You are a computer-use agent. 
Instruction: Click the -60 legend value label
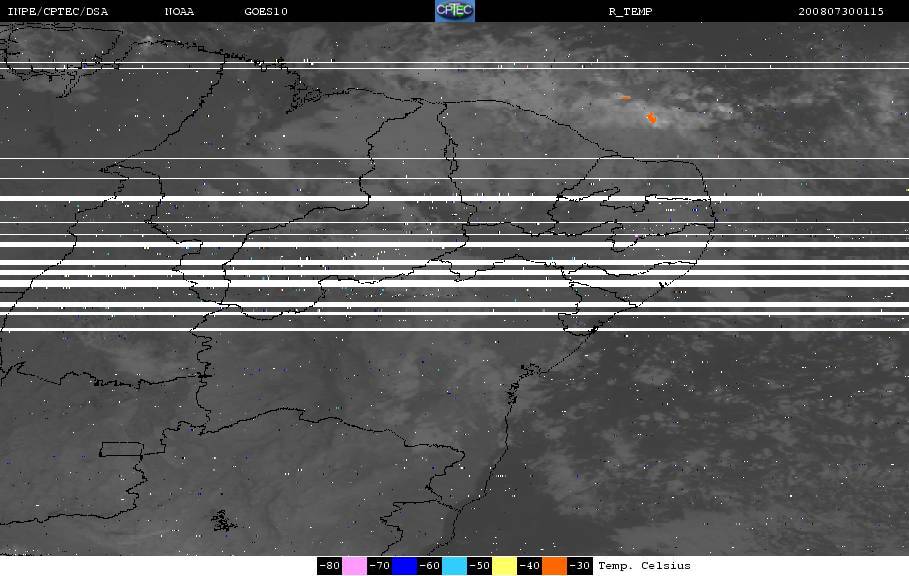point(430,566)
